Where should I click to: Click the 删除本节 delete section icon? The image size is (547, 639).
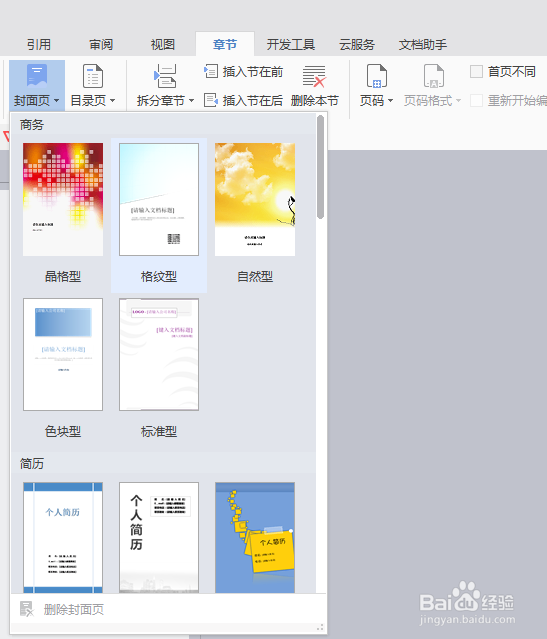coord(314,76)
